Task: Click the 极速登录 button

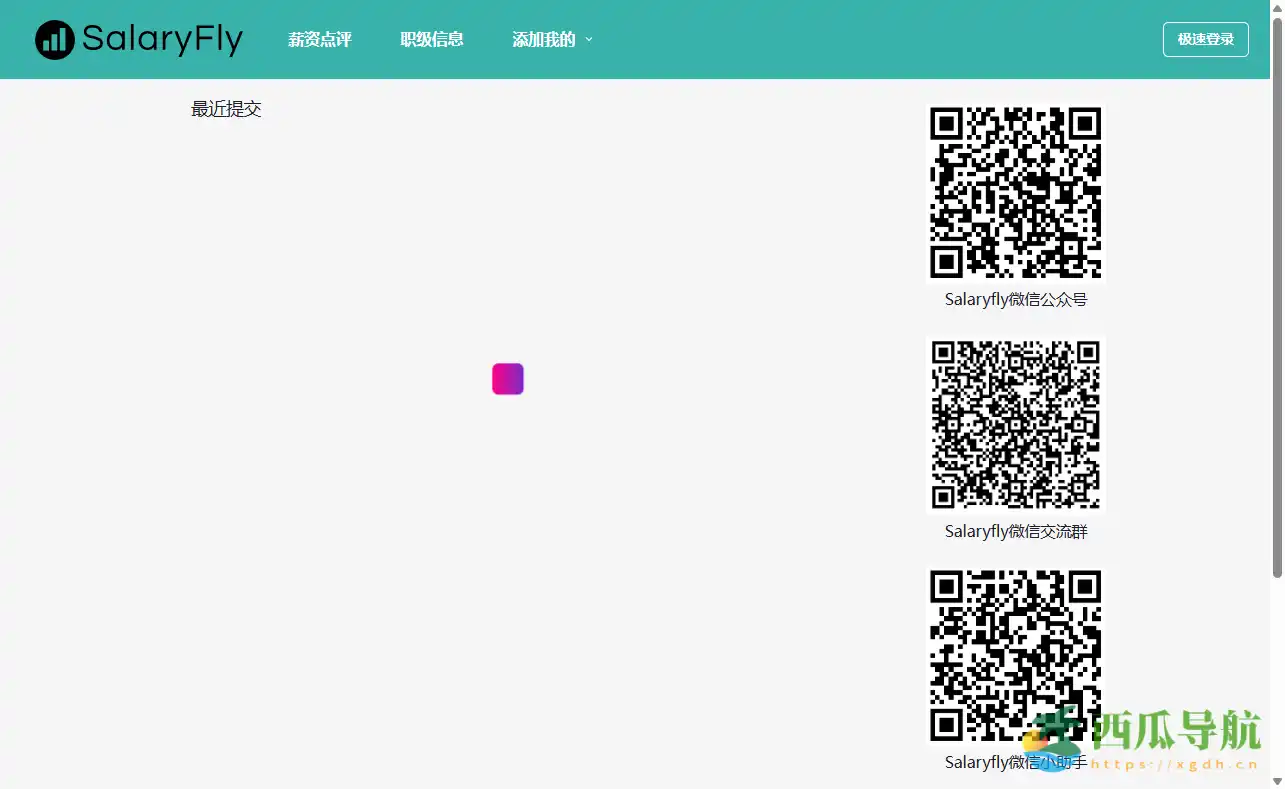Action: click(1205, 39)
